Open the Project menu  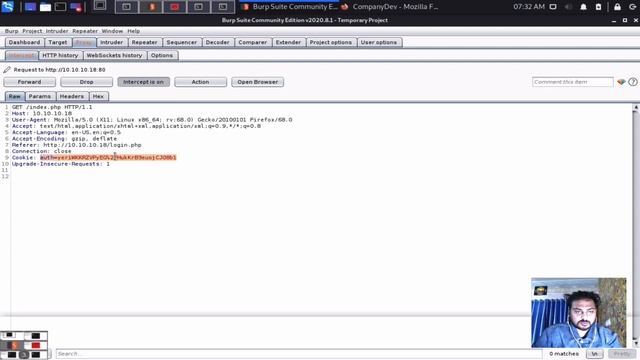coord(32,31)
